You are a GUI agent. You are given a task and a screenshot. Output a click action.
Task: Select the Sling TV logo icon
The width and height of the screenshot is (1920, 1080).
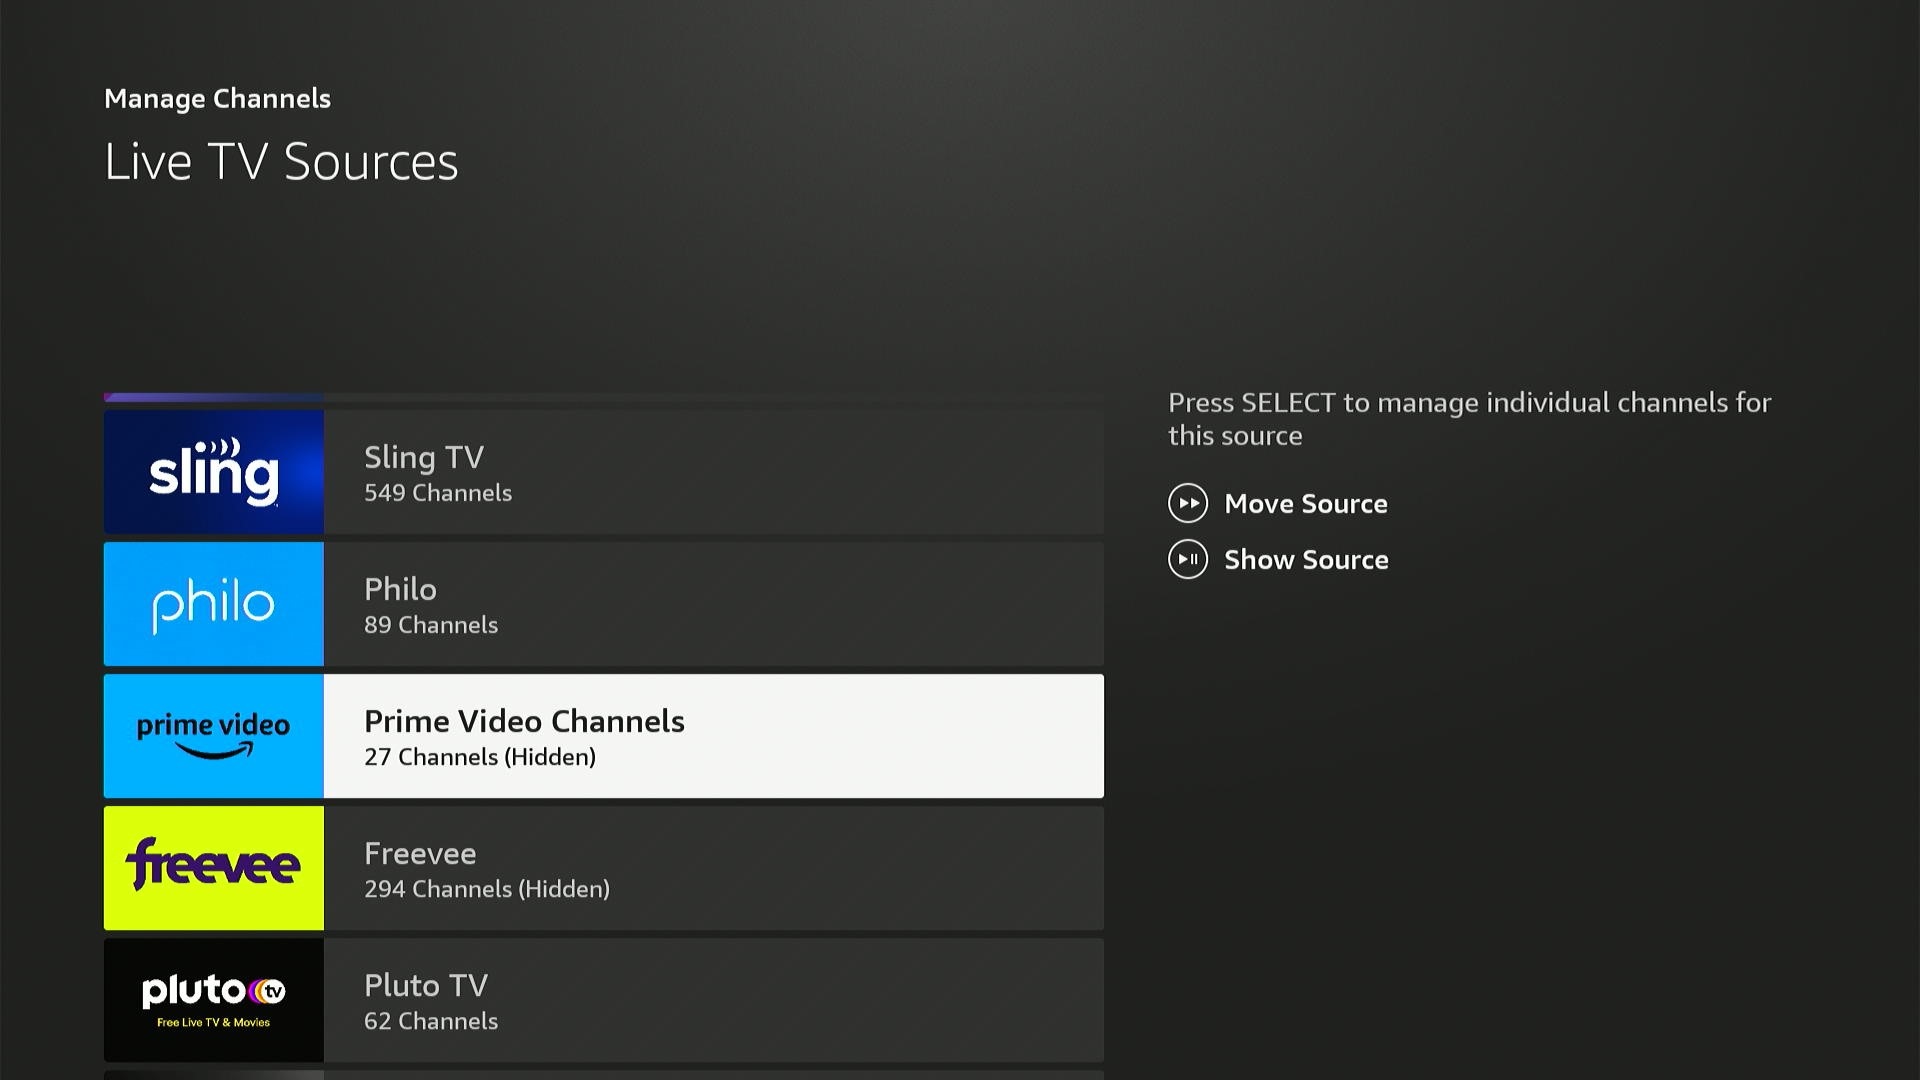(213, 471)
